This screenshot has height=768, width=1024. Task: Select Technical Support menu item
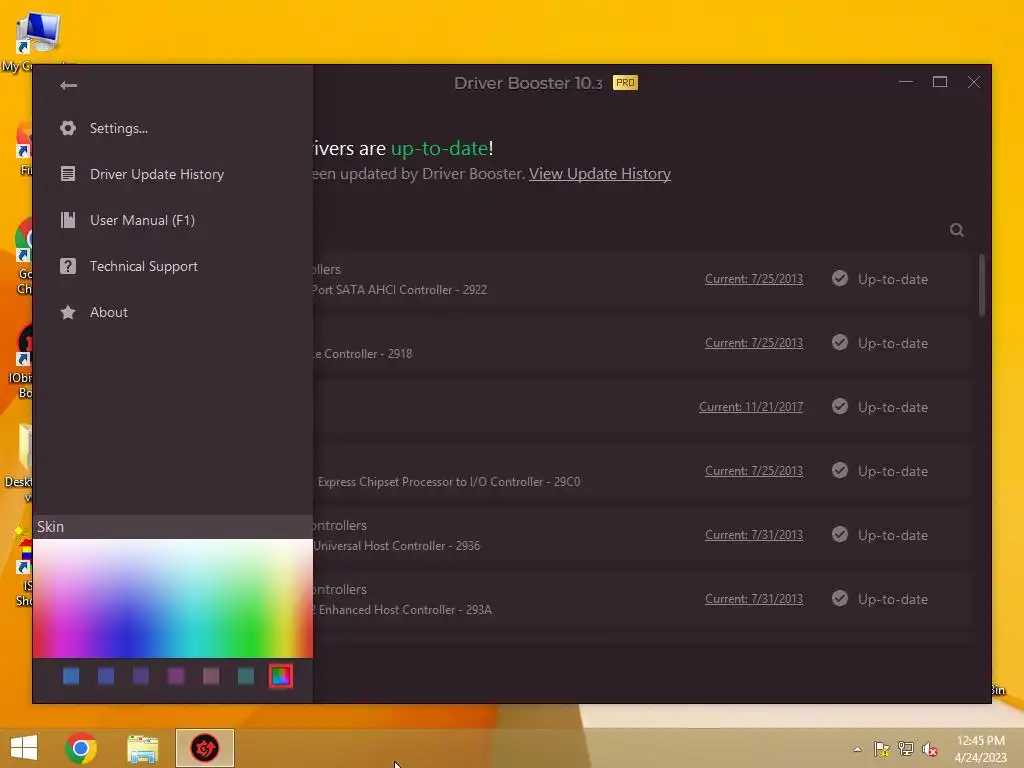144,266
